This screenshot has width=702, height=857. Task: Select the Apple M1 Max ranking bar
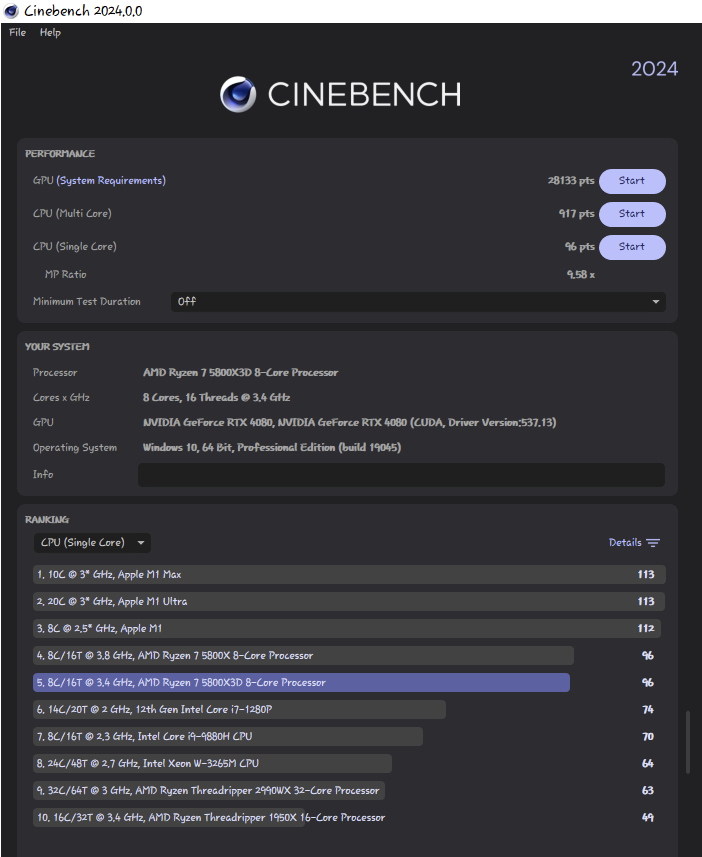(x=349, y=574)
